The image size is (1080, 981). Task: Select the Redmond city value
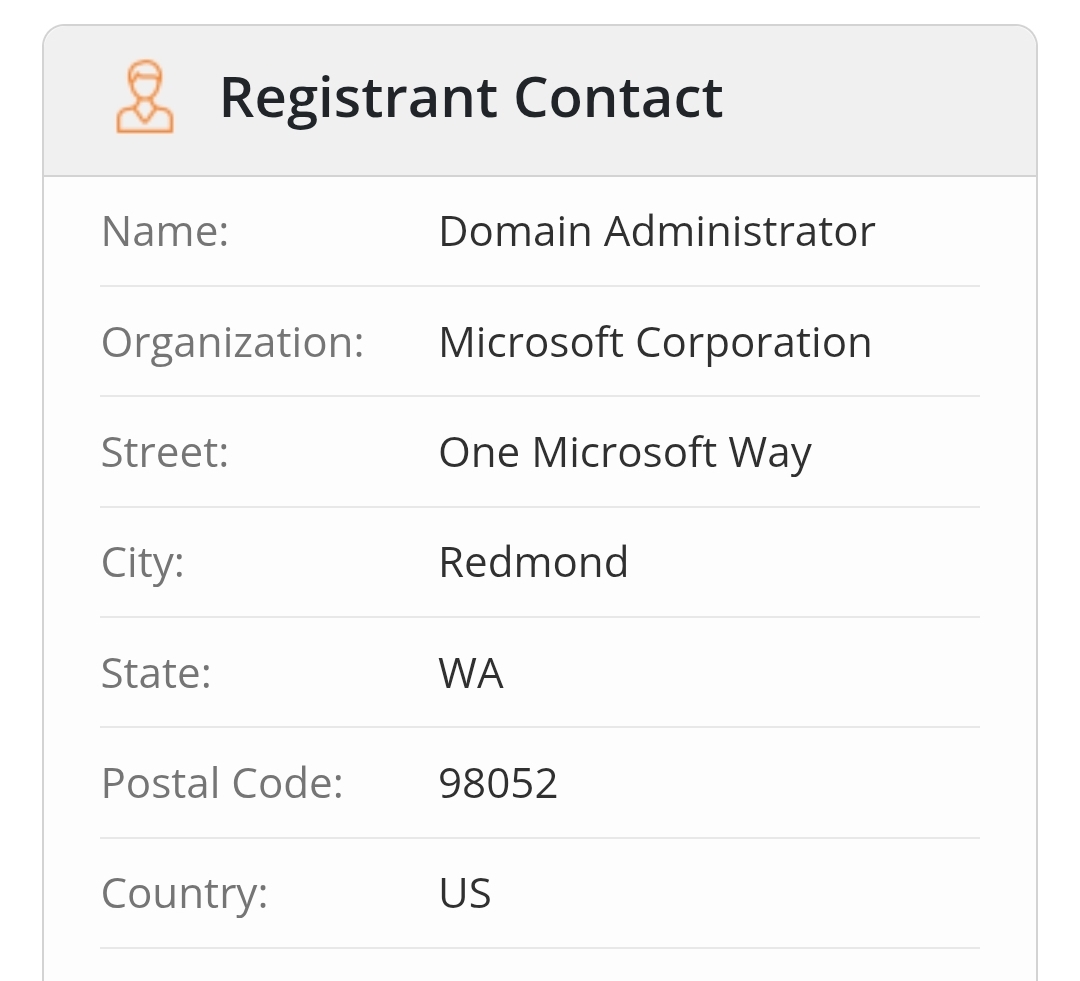pos(533,563)
